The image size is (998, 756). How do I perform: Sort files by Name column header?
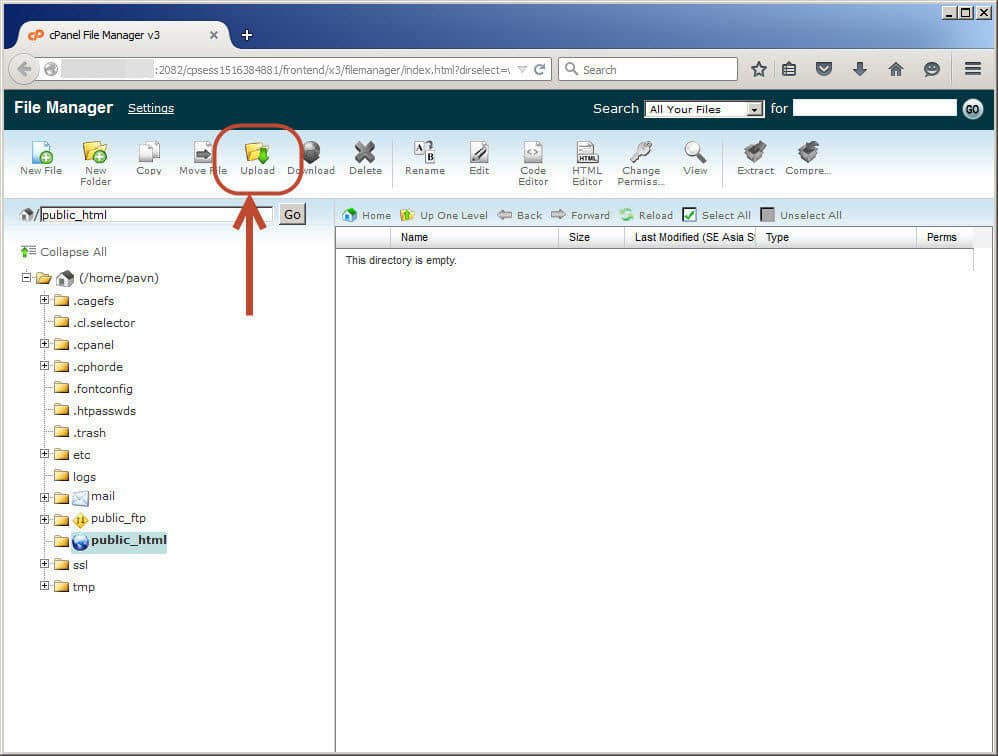414,237
